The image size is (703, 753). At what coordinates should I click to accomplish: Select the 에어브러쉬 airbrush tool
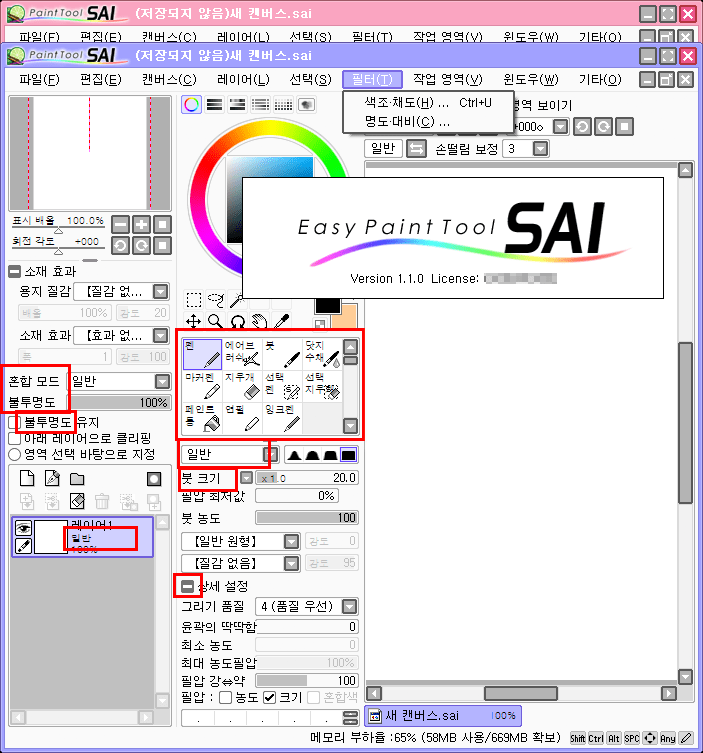coord(242,354)
